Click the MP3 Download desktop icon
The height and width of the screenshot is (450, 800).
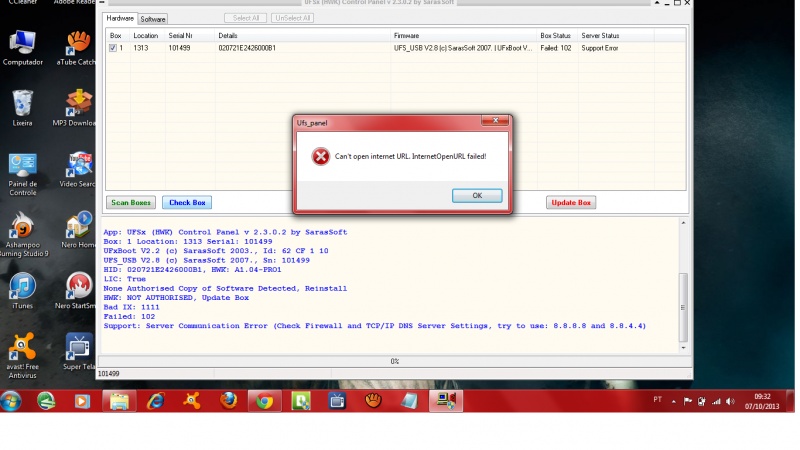[x=74, y=108]
